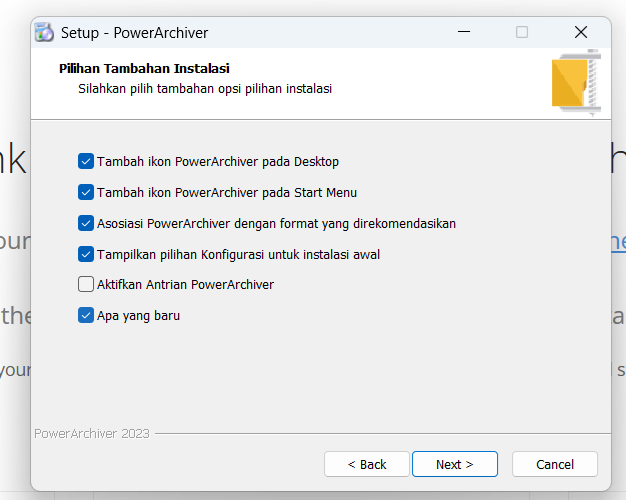Click the Silahkan pilih tambahan opsi subtitle
The image size is (626, 500).
click(204, 88)
